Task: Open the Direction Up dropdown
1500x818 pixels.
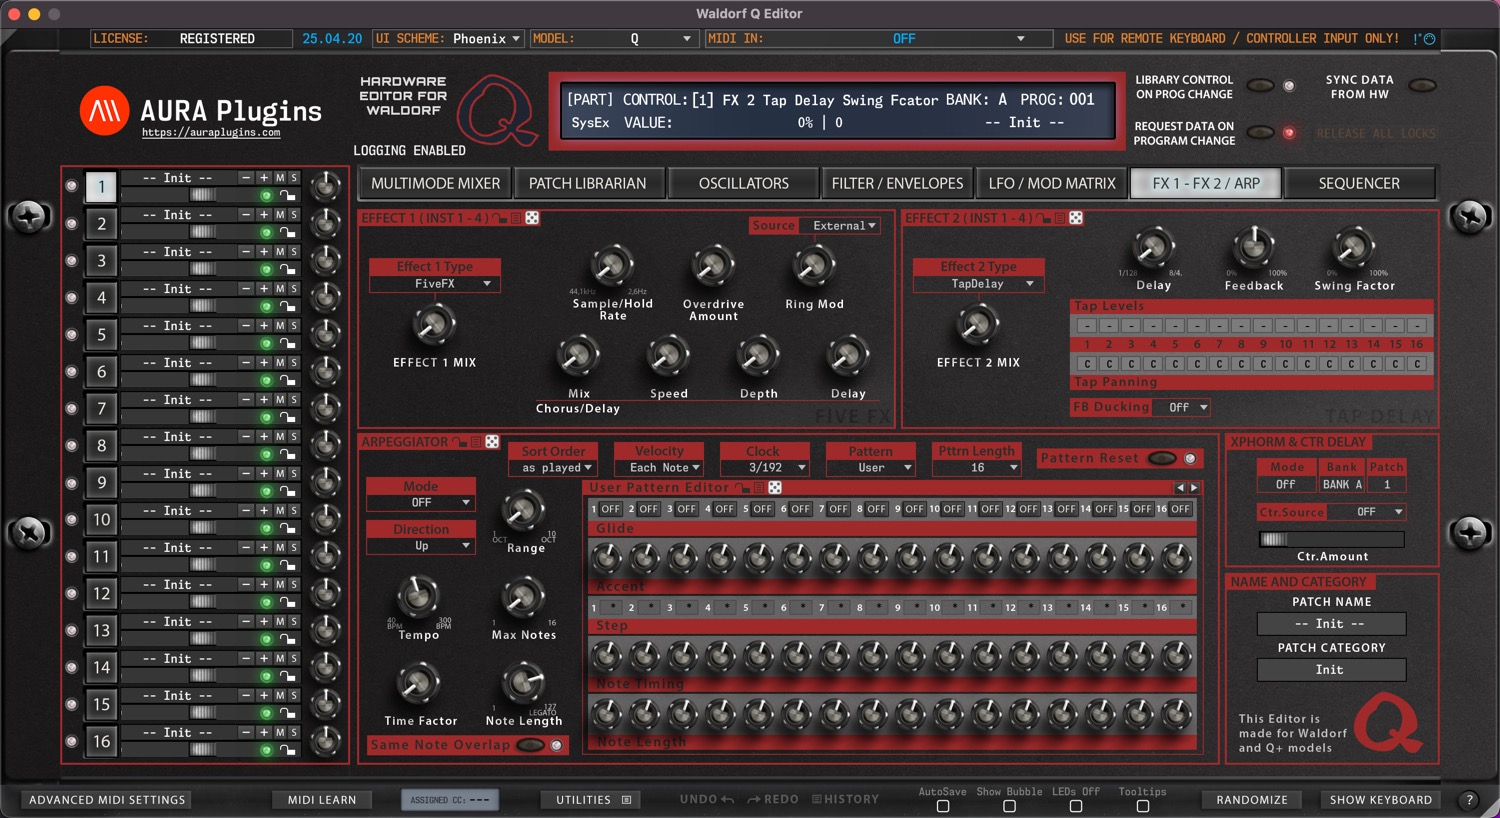Action: (421, 546)
